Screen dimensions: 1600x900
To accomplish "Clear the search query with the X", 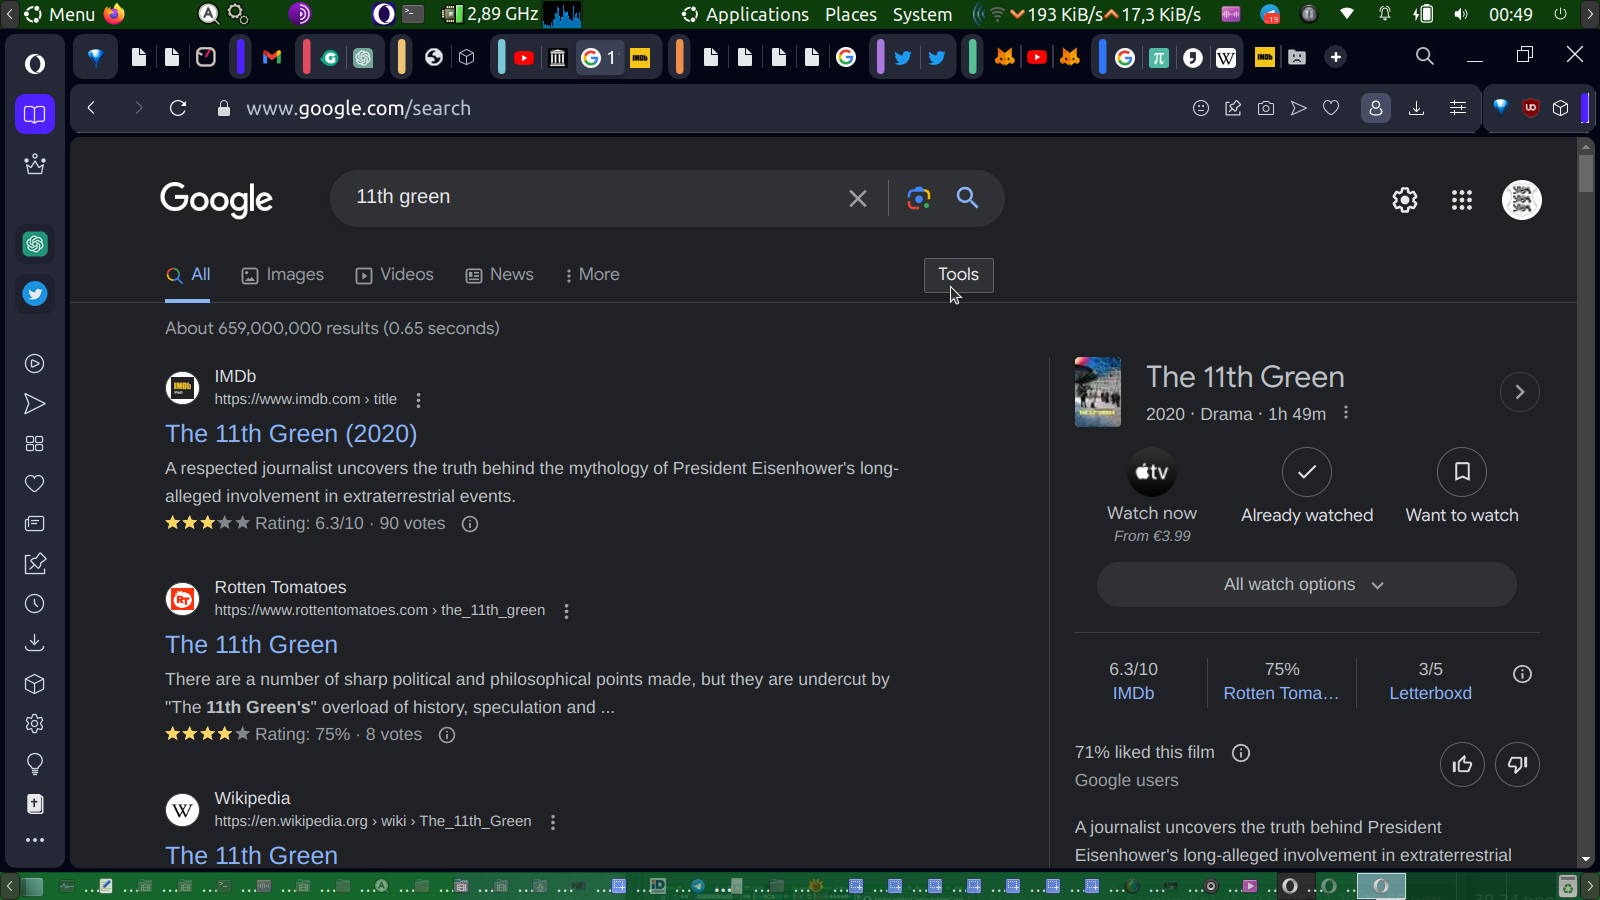I will pyautogui.click(x=858, y=199).
